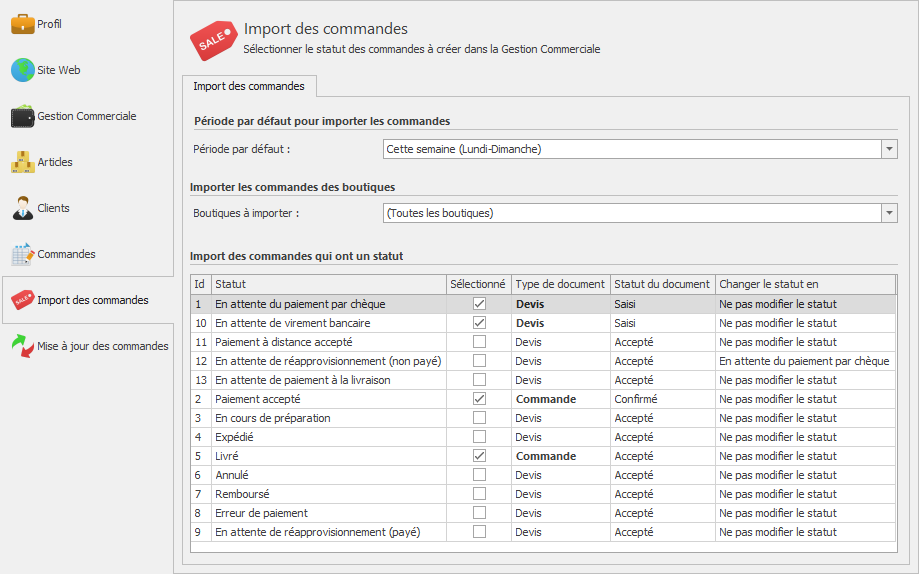This screenshot has width=919, height=574.
Task: Toggle the 'Paiement accepté' selection checkbox
Action: pos(480,399)
